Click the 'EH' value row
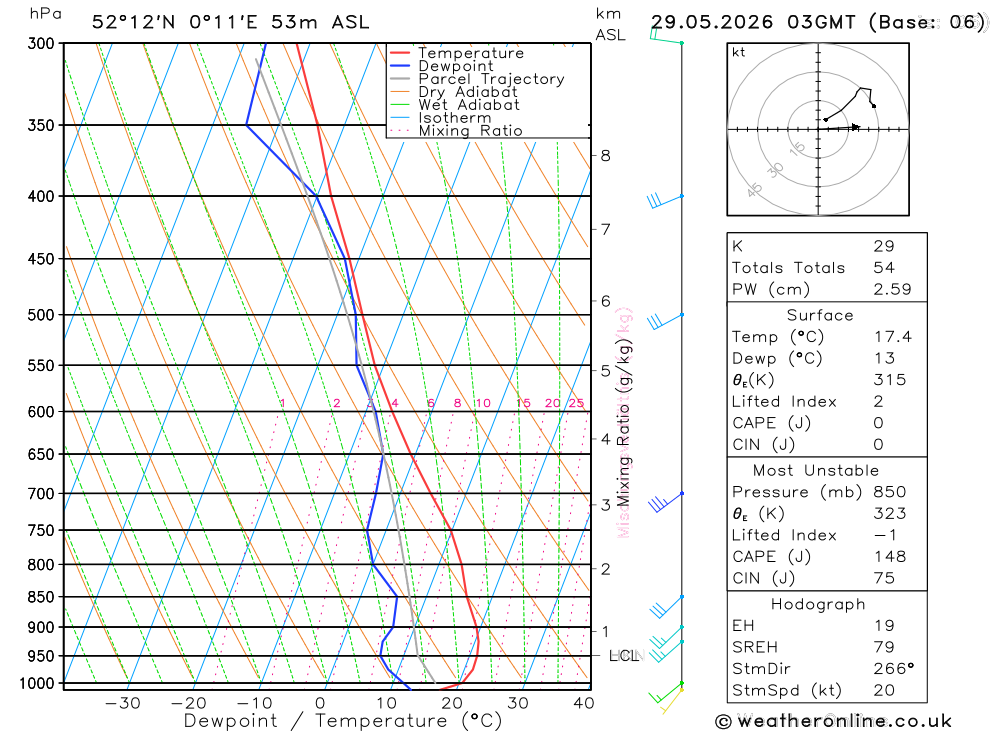 tap(827, 626)
